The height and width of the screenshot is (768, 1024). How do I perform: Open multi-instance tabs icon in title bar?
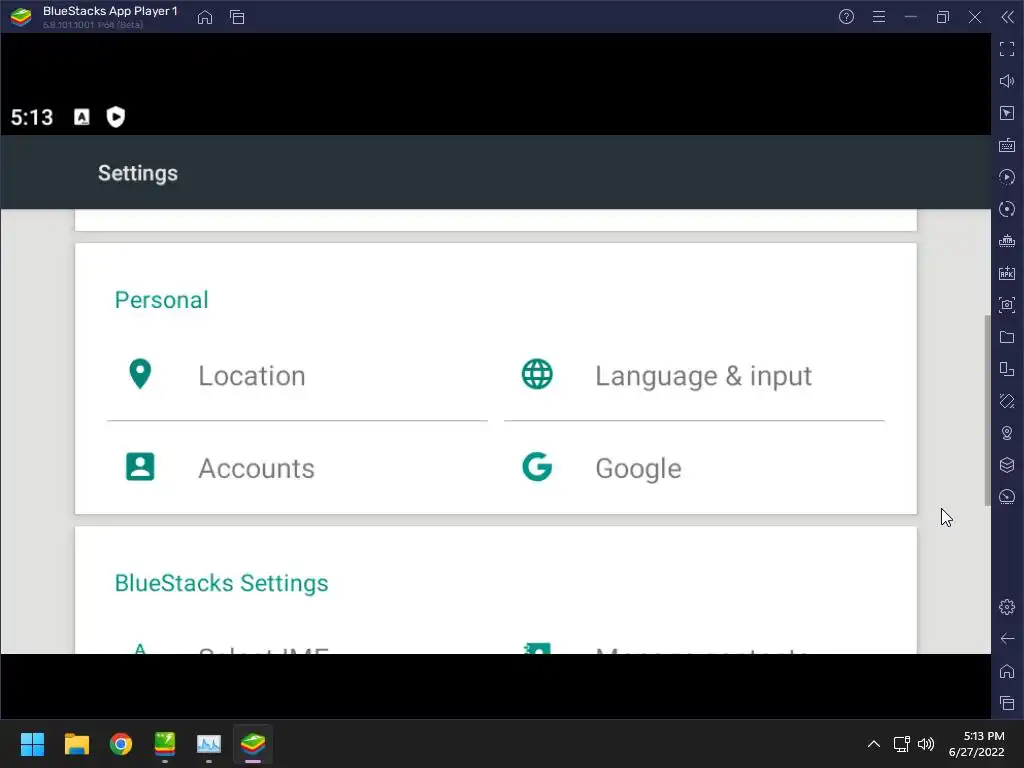click(237, 17)
